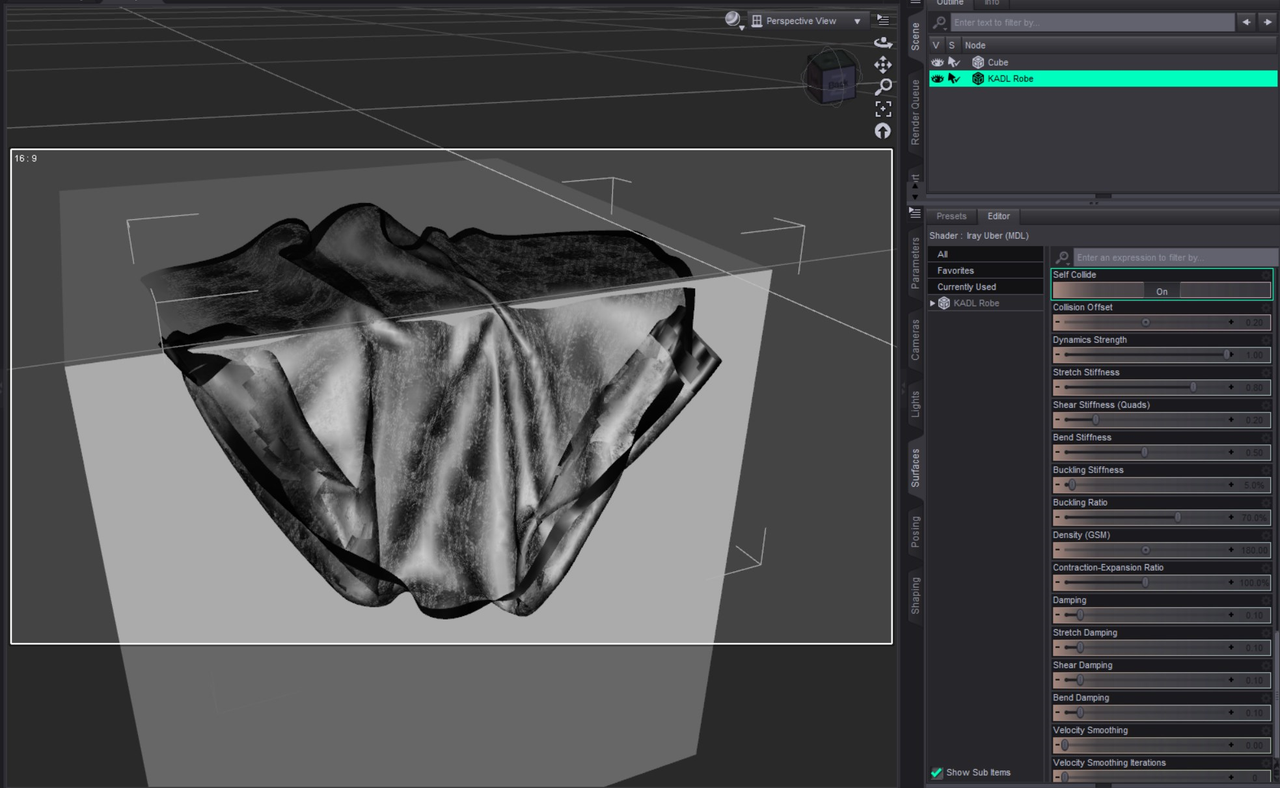Click the left arrow button by the scene filter
1280x788 pixels.
pyautogui.click(x=1247, y=22)
